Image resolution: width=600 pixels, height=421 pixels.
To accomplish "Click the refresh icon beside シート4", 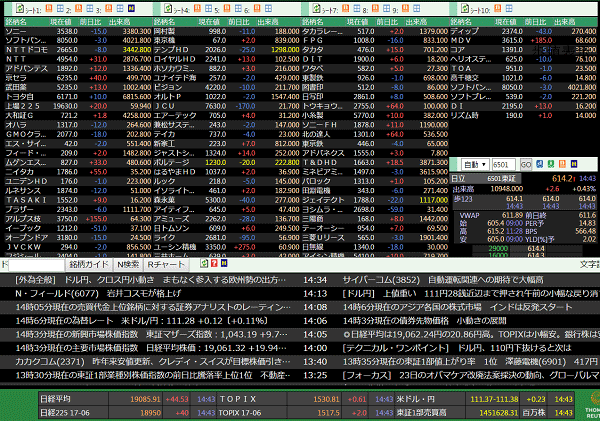I will tap(168, 8).
